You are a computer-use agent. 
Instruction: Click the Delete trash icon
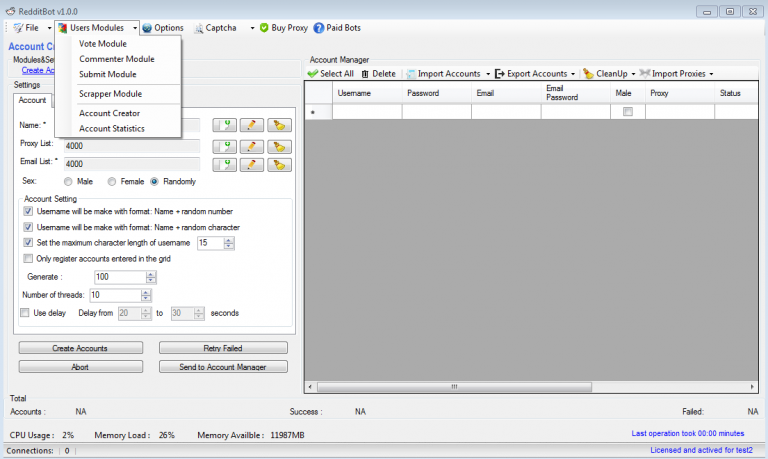tap(365, 74)
